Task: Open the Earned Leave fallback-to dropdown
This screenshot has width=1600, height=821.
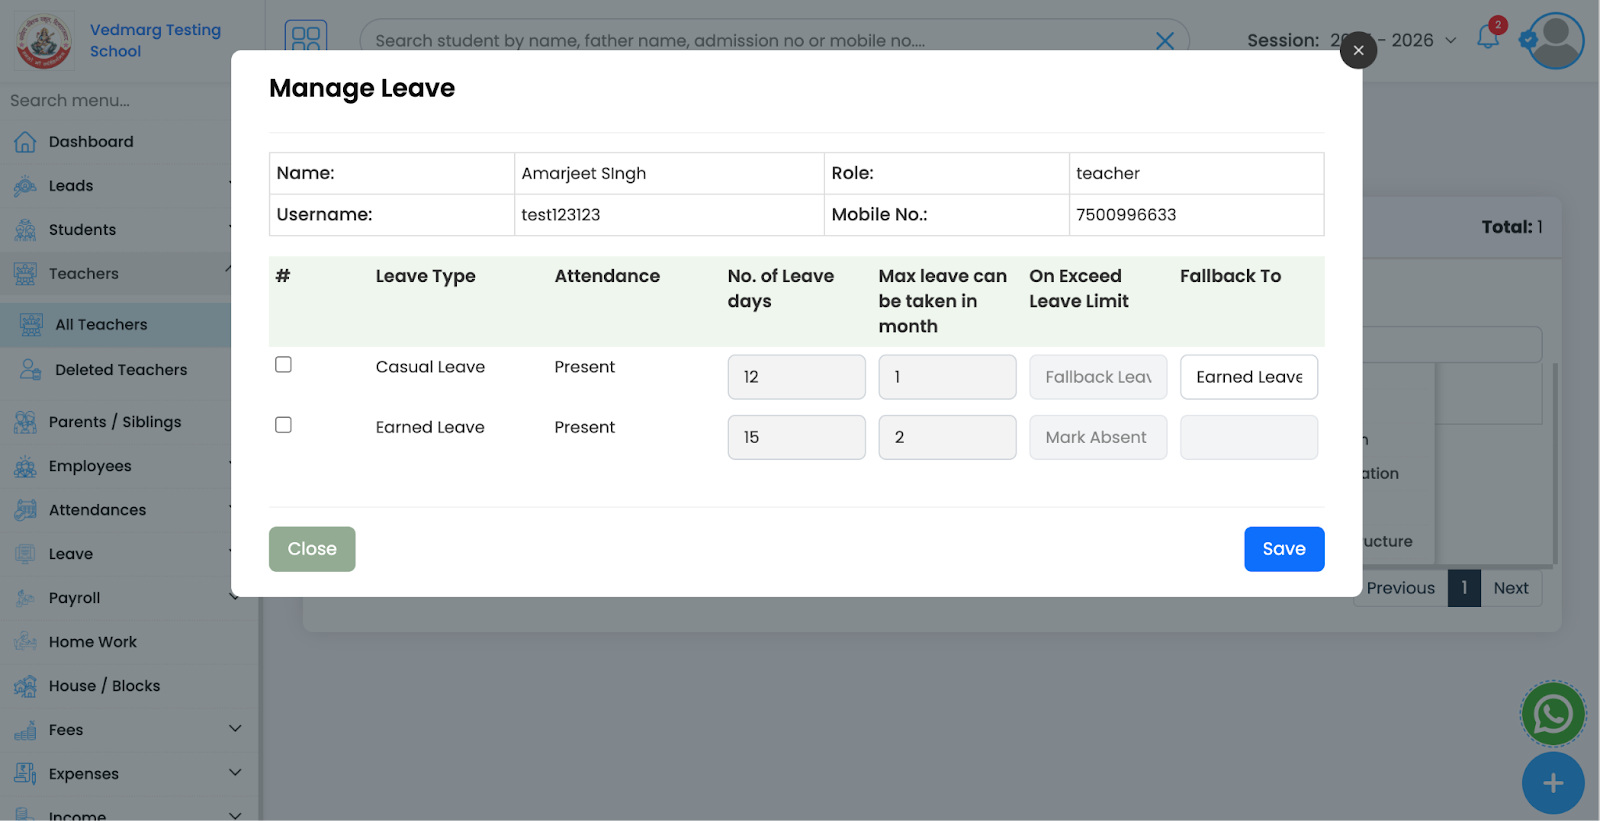Action: click(1248, 437)
